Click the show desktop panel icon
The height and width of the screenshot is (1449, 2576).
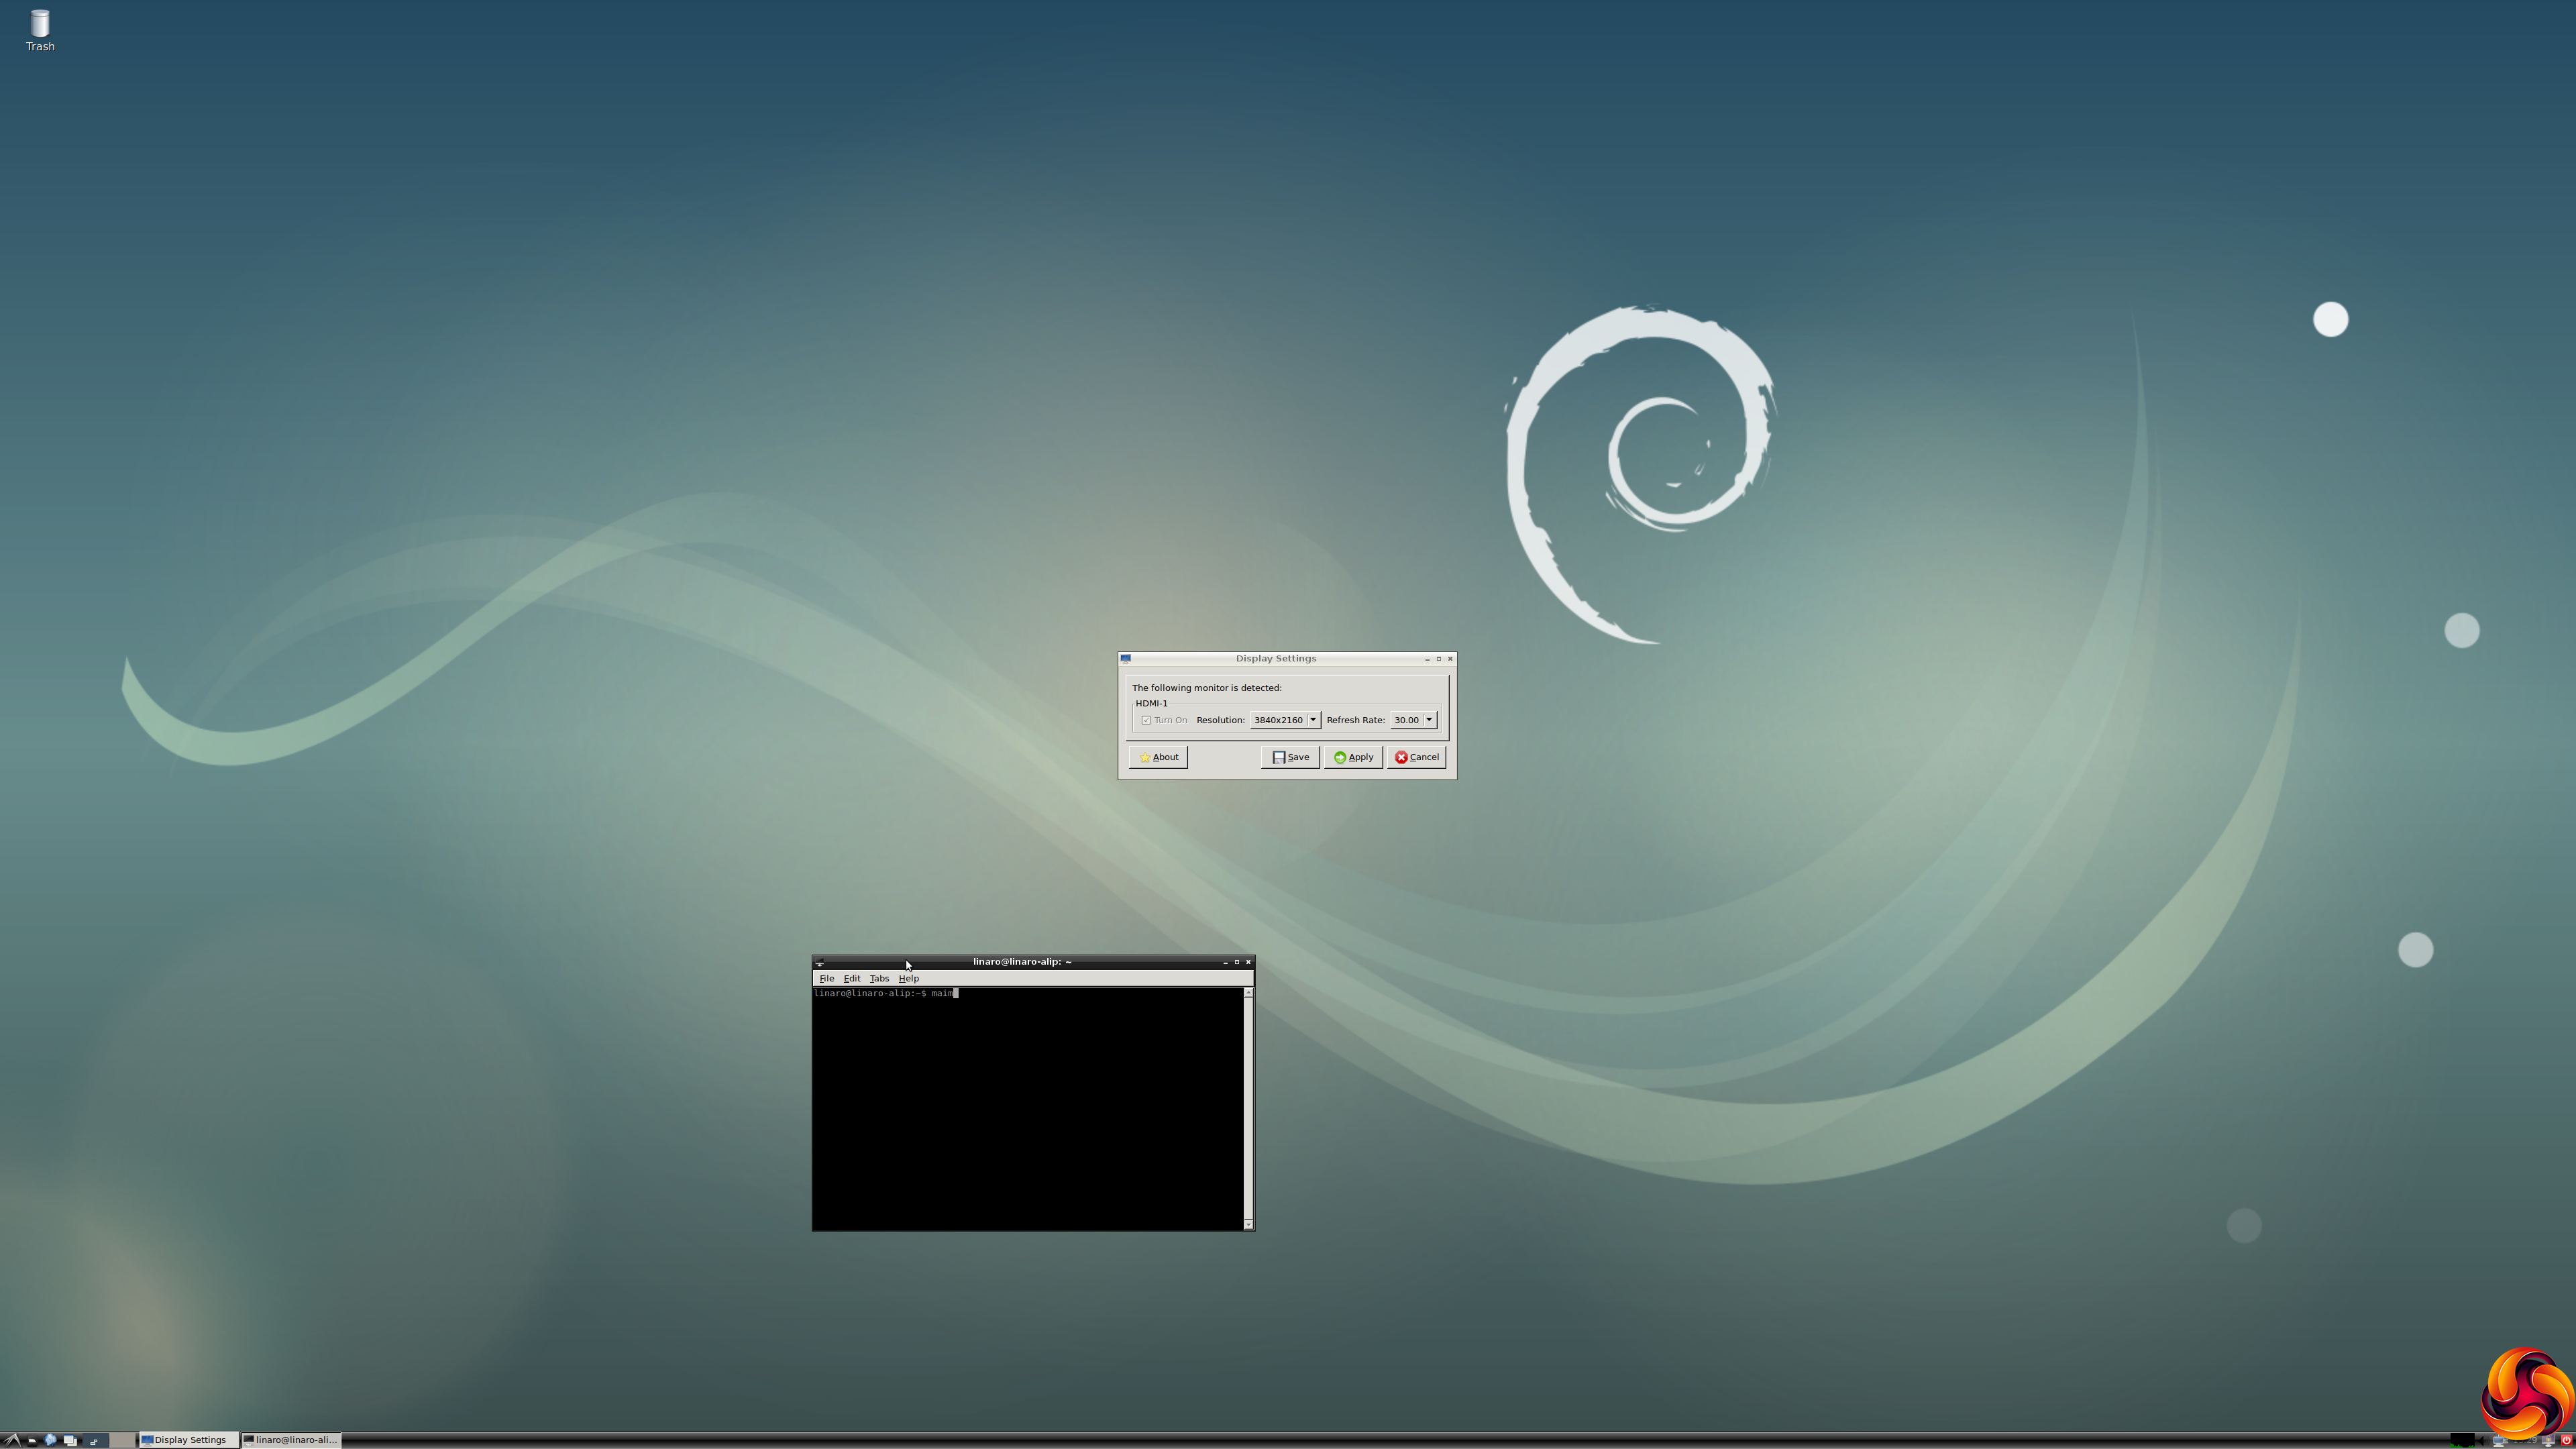(70, 1441)
